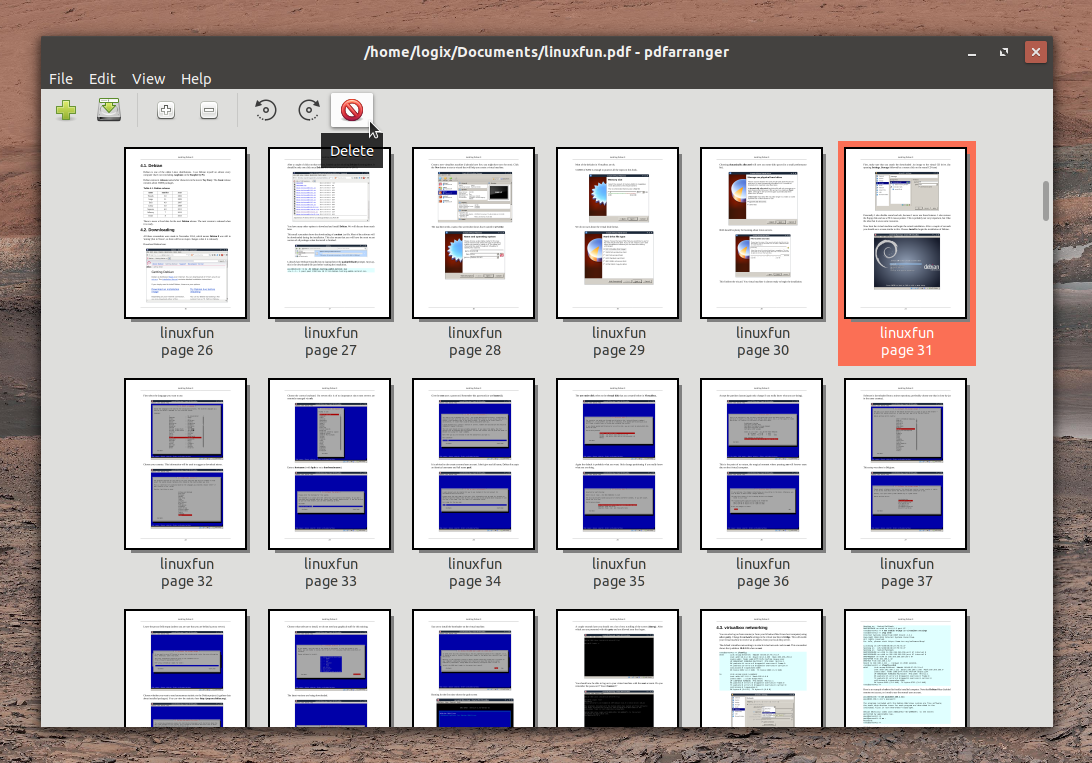
Task: Delete the selected page with the red icon
Action: click(x=352, y=110)
